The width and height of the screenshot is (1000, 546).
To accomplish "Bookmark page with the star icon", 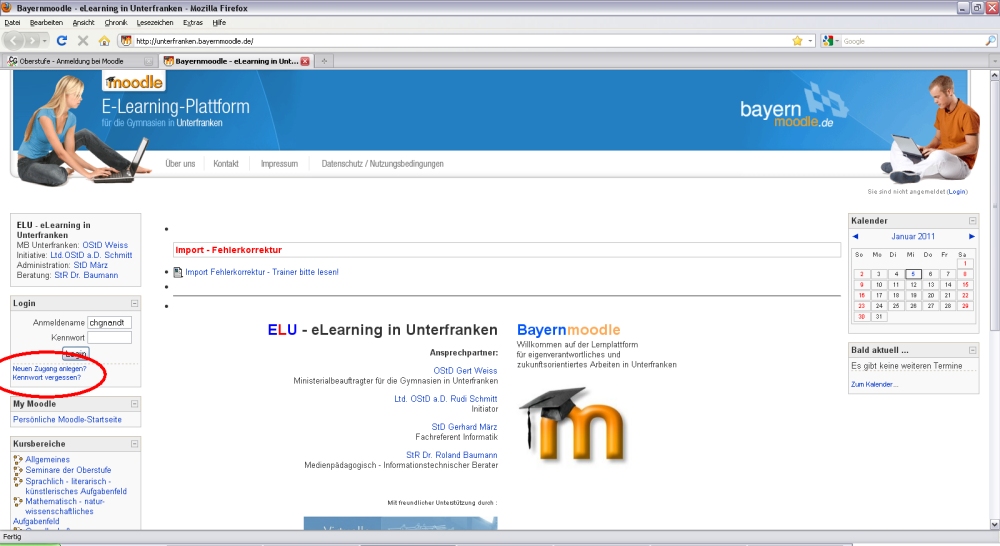I will click(797, 41).
